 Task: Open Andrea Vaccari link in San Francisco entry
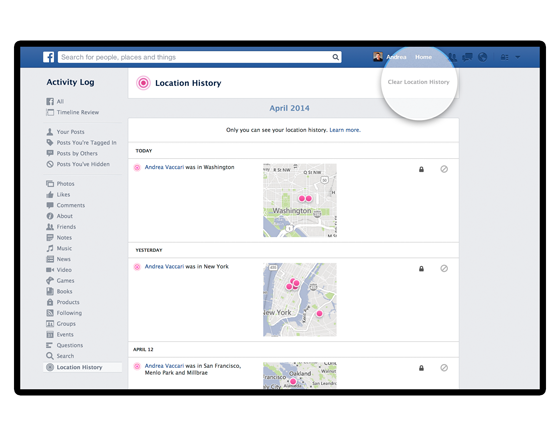(164, 366)
